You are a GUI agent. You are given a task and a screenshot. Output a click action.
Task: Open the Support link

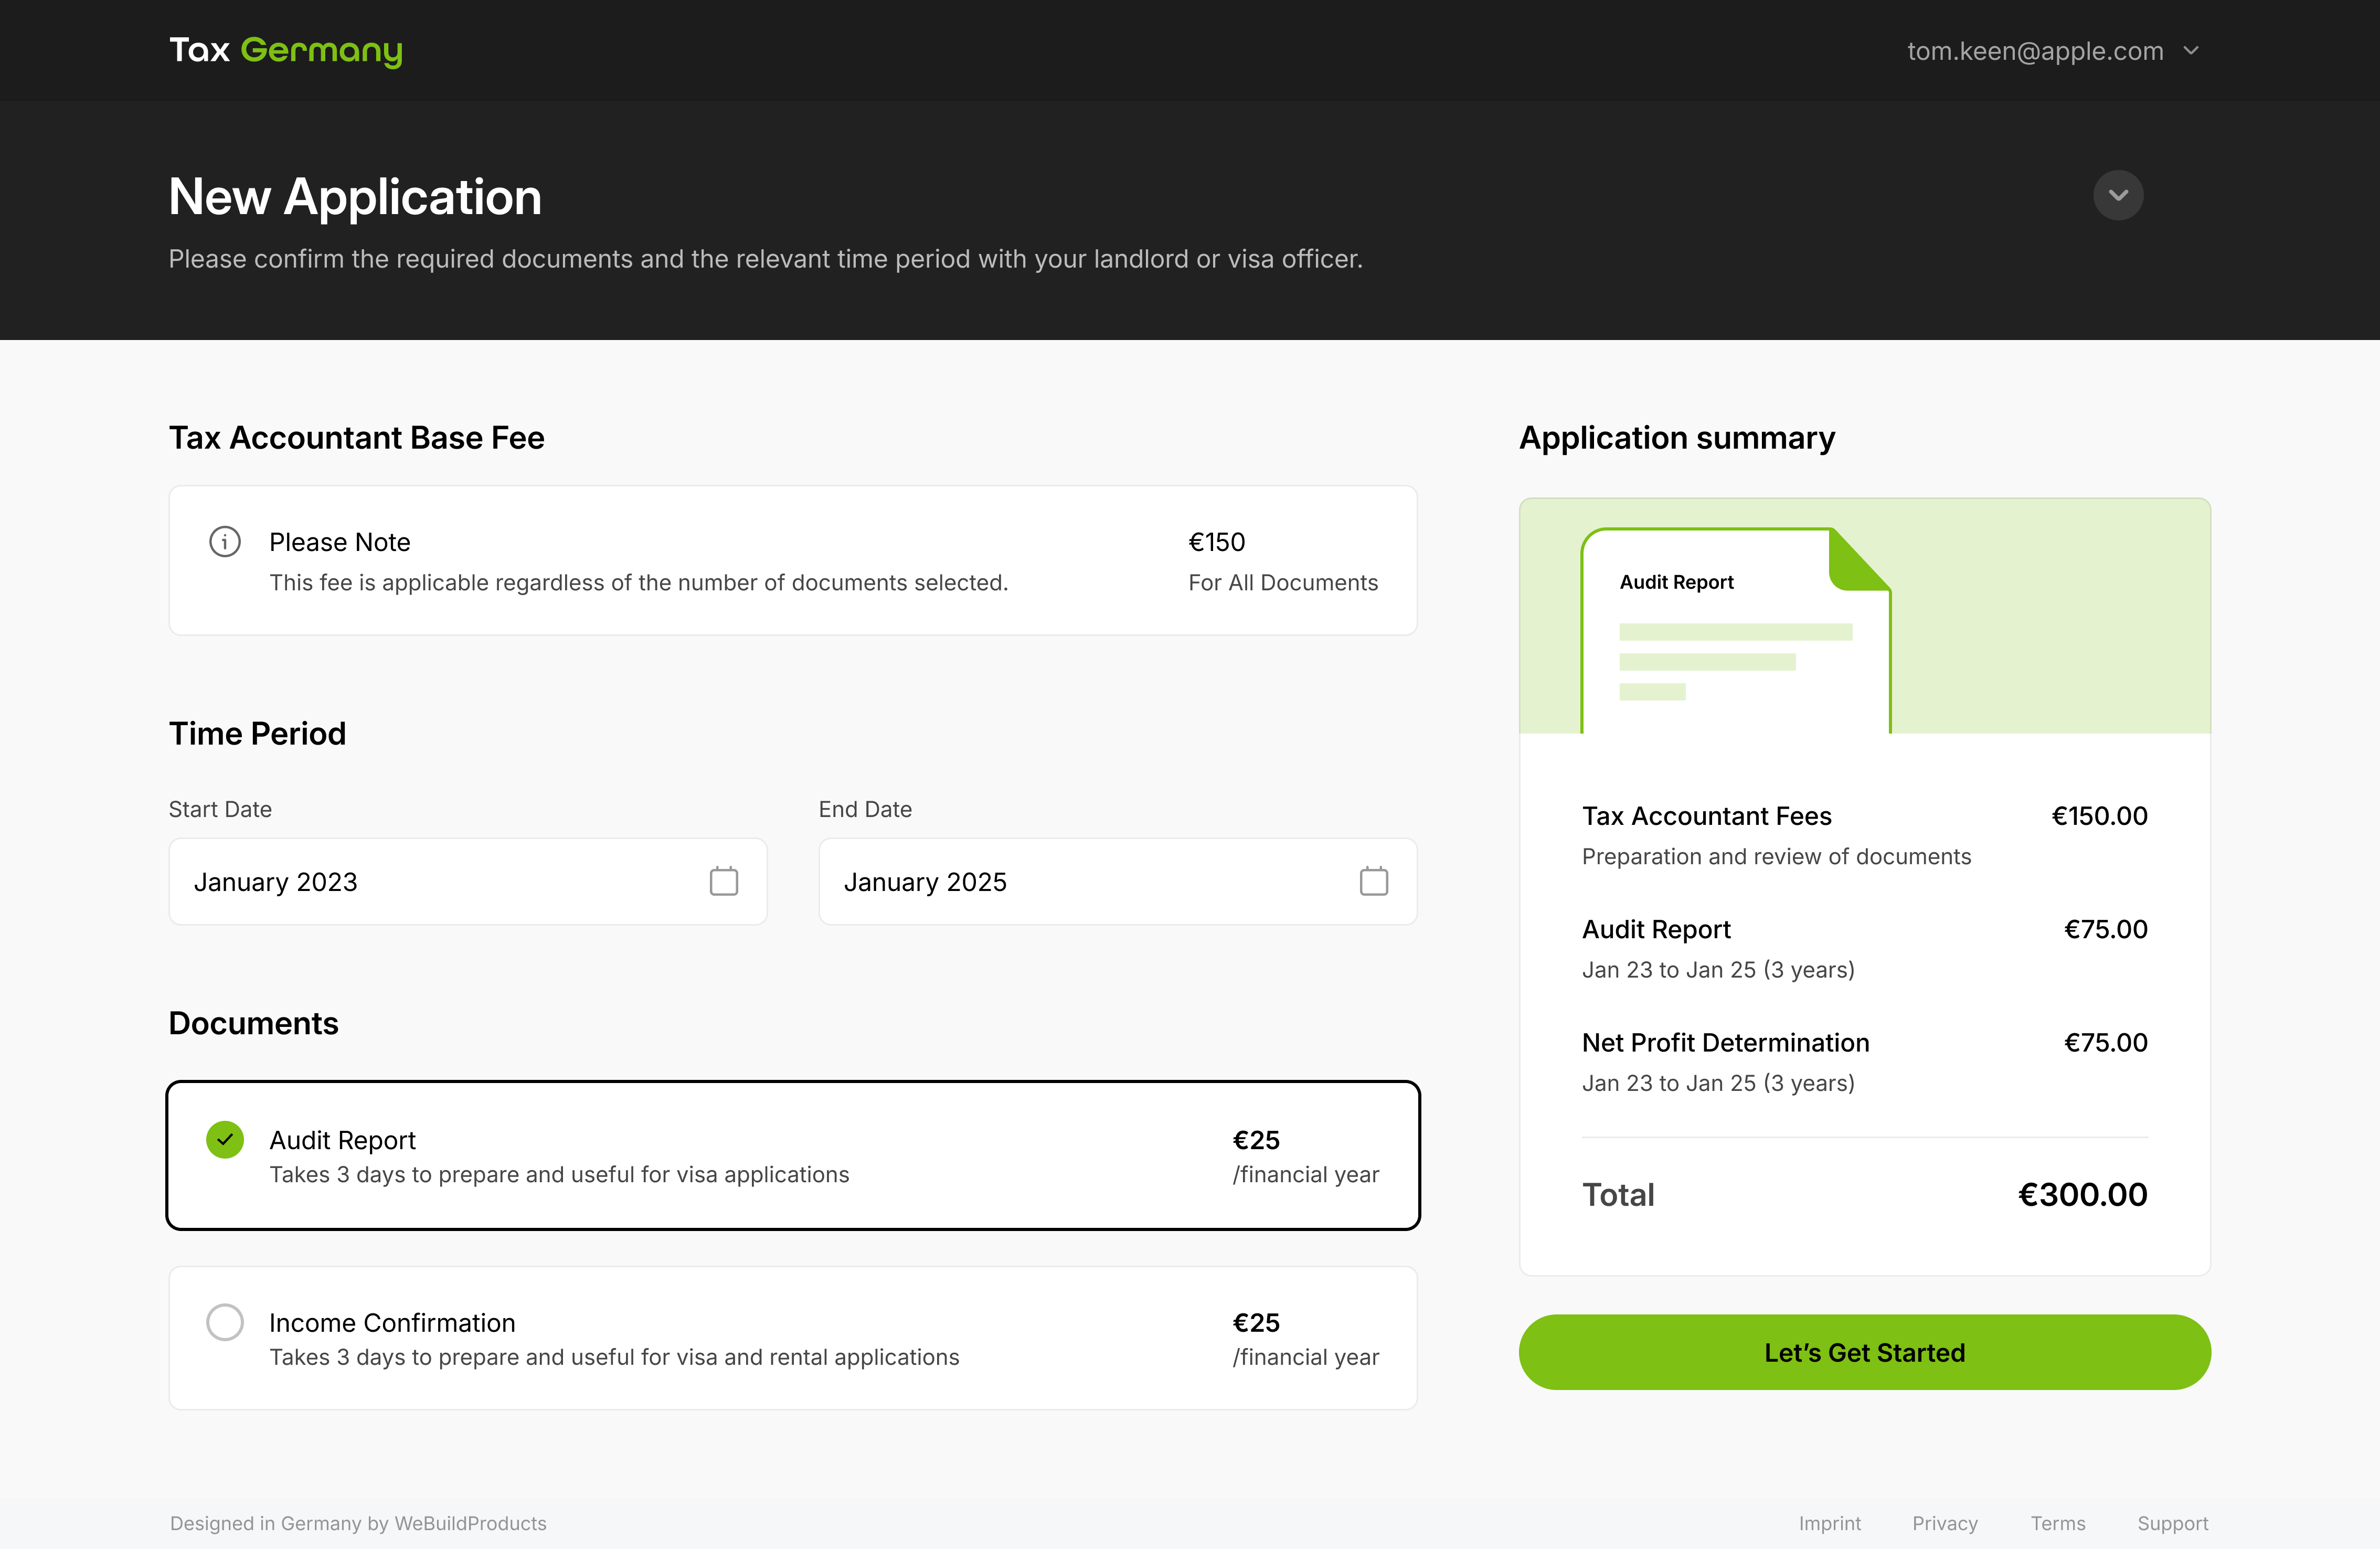point(2172,1523)
